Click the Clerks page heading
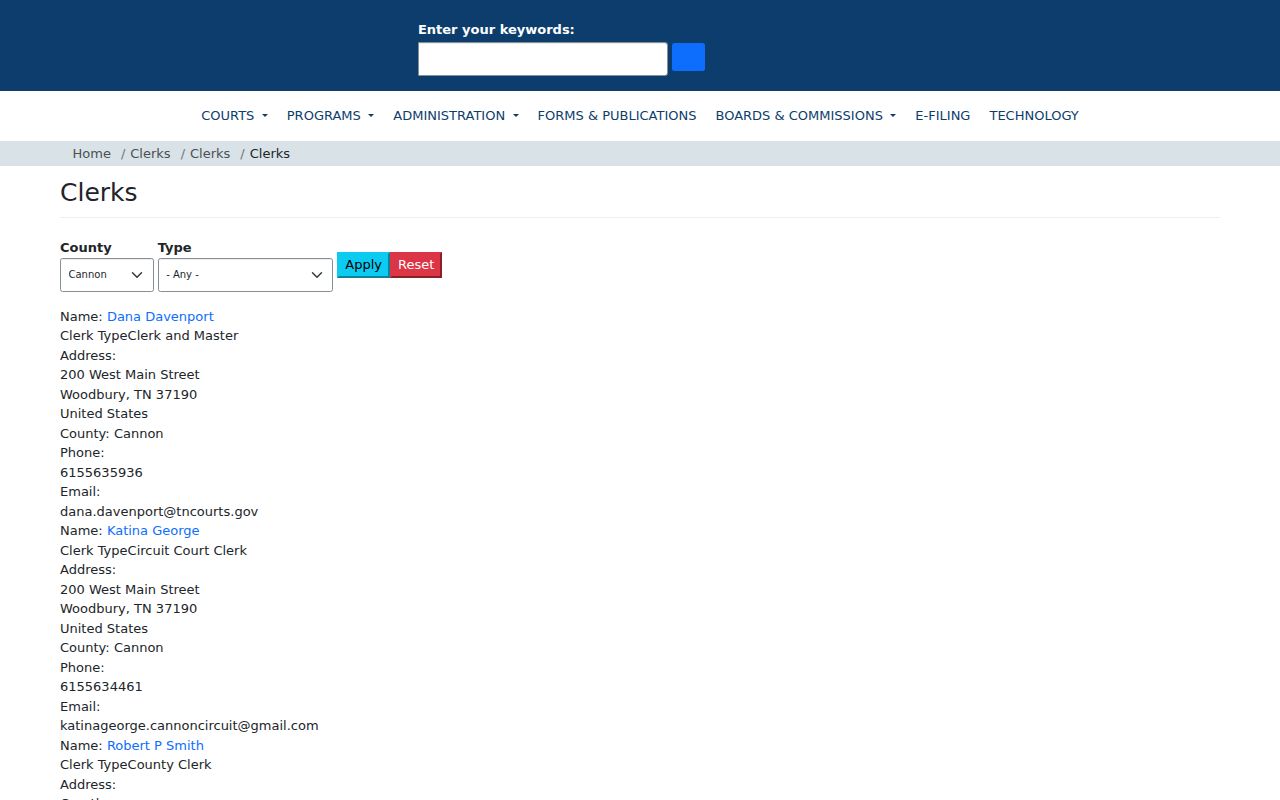 point(99,192)
